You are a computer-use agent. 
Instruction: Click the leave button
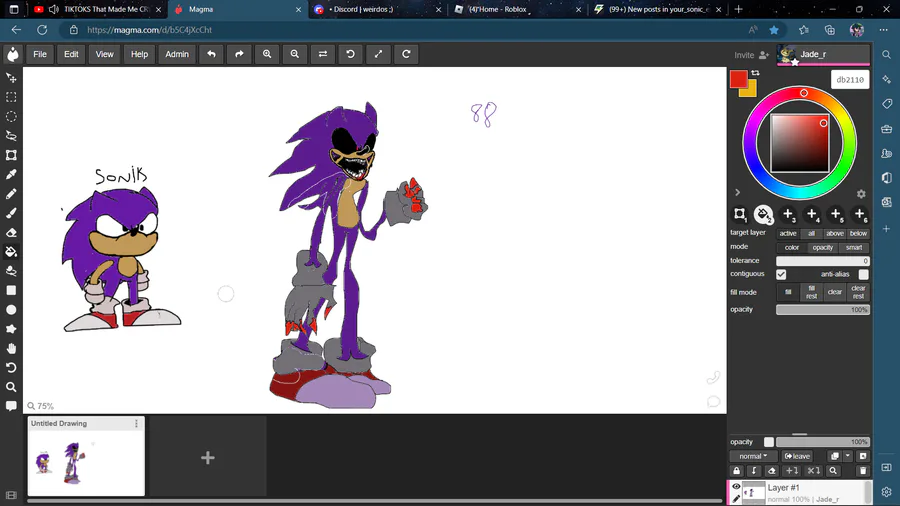[x=797, y=456]
